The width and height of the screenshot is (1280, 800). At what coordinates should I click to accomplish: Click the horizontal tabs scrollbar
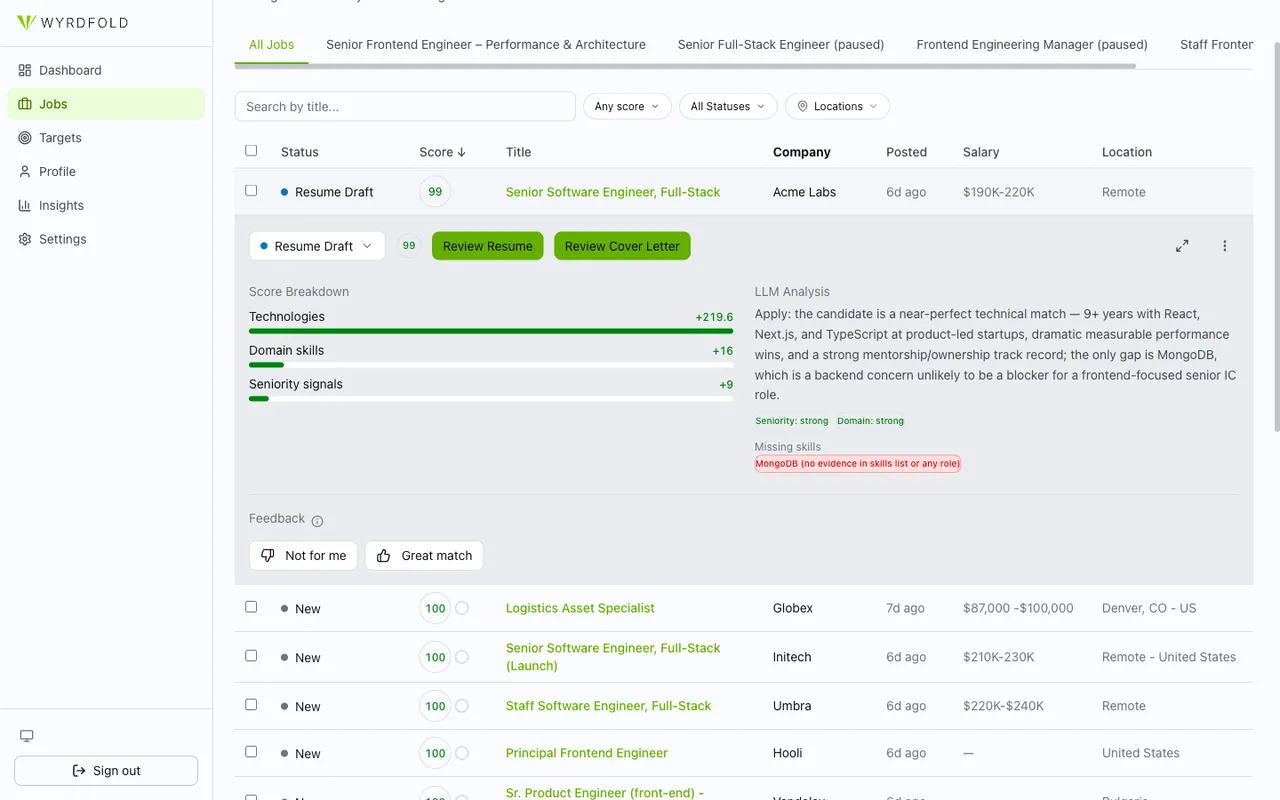pyautogui.click(x=685, y=66)
